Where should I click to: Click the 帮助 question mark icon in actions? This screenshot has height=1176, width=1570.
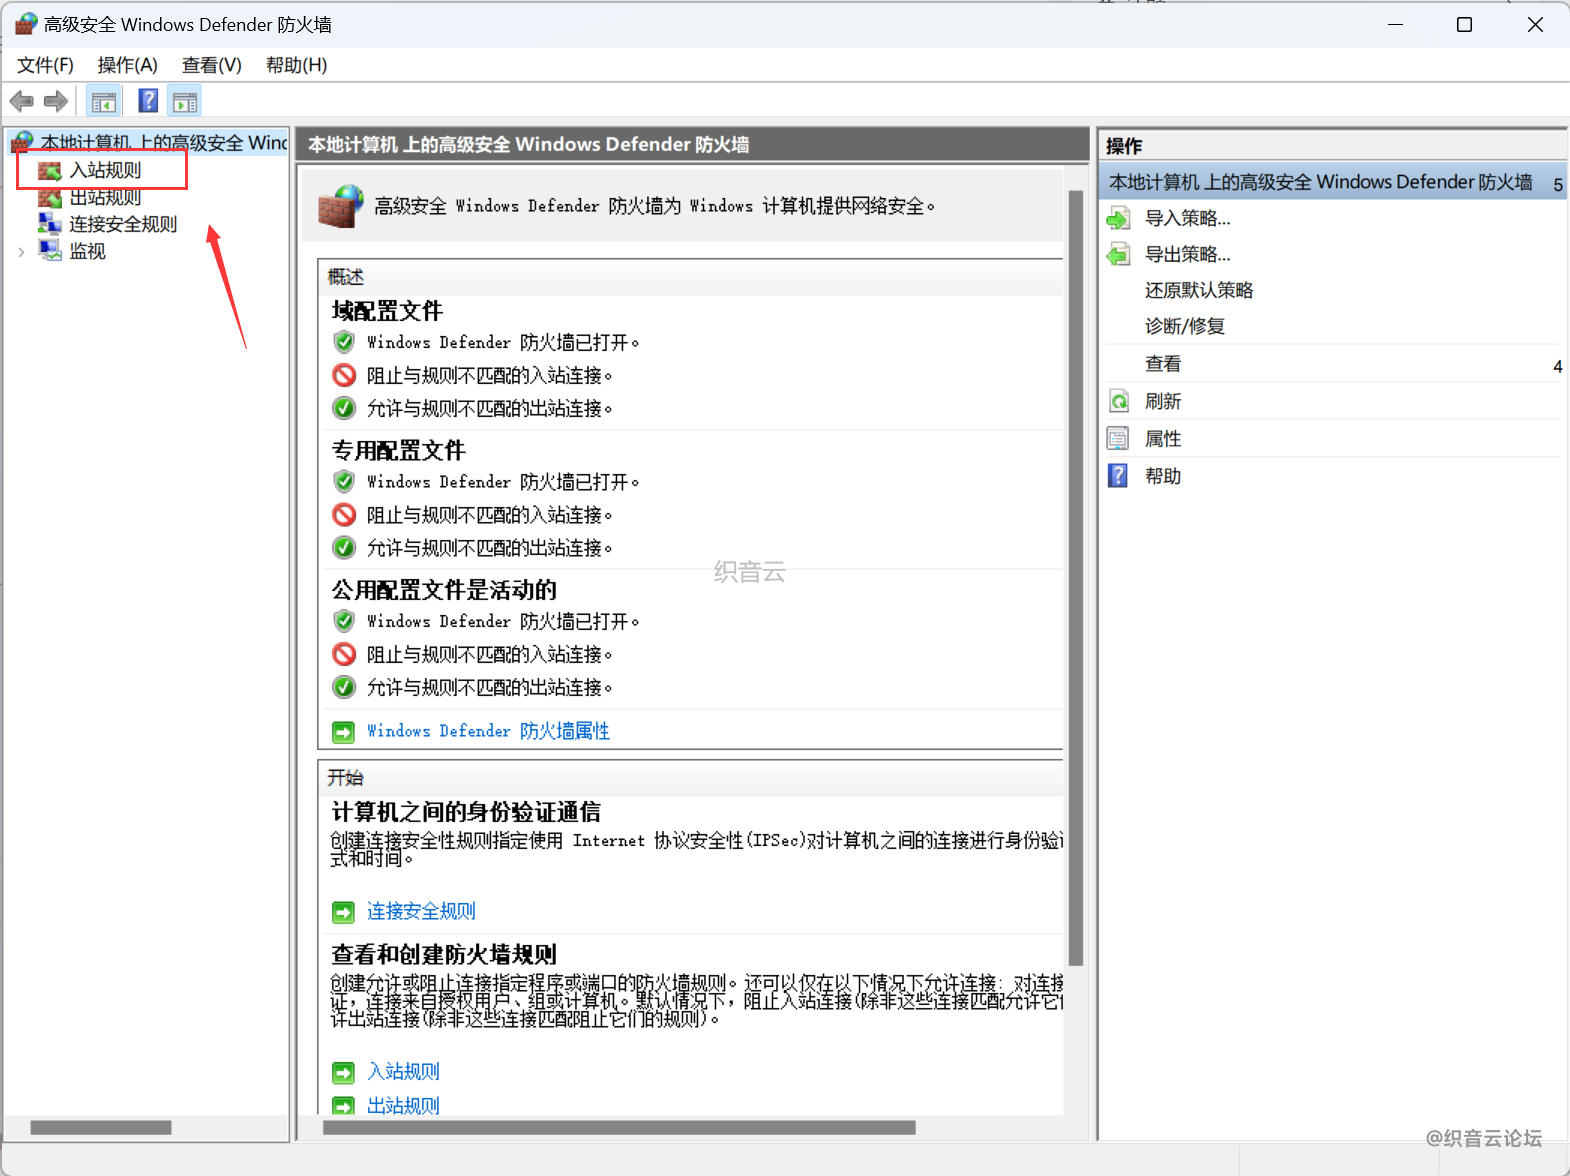point(1118,476)
